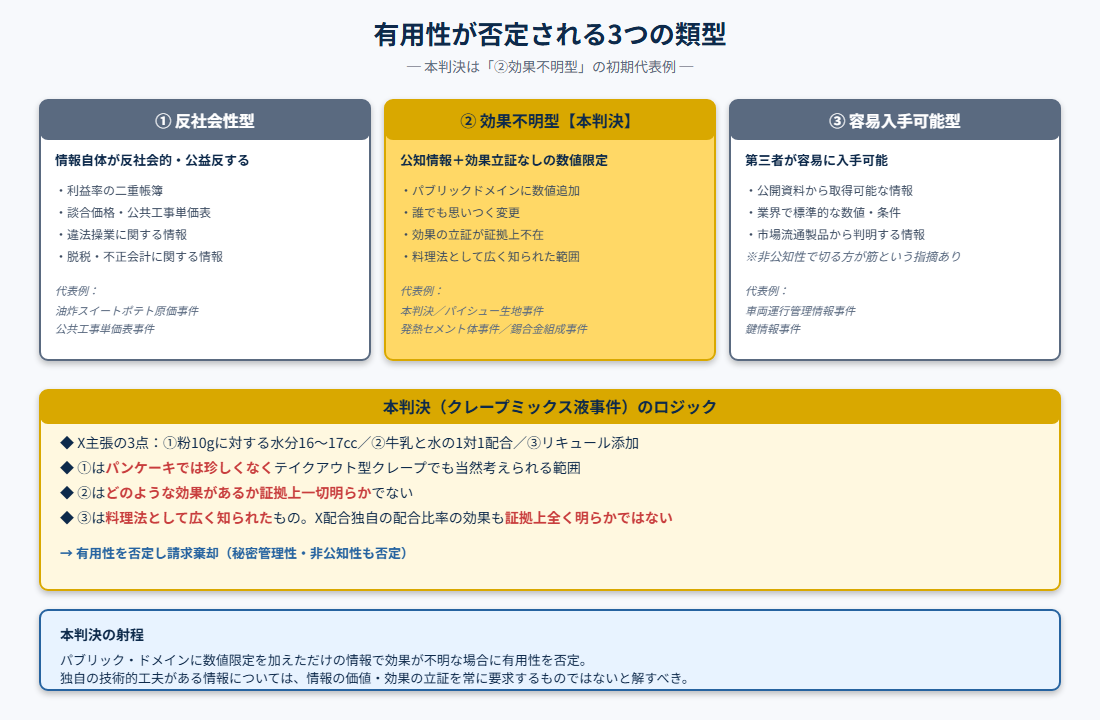Click header '本判決（クレープミックス液事件）のロジック'
This screenshot has height=720, width=1100.
coord(549,407)
